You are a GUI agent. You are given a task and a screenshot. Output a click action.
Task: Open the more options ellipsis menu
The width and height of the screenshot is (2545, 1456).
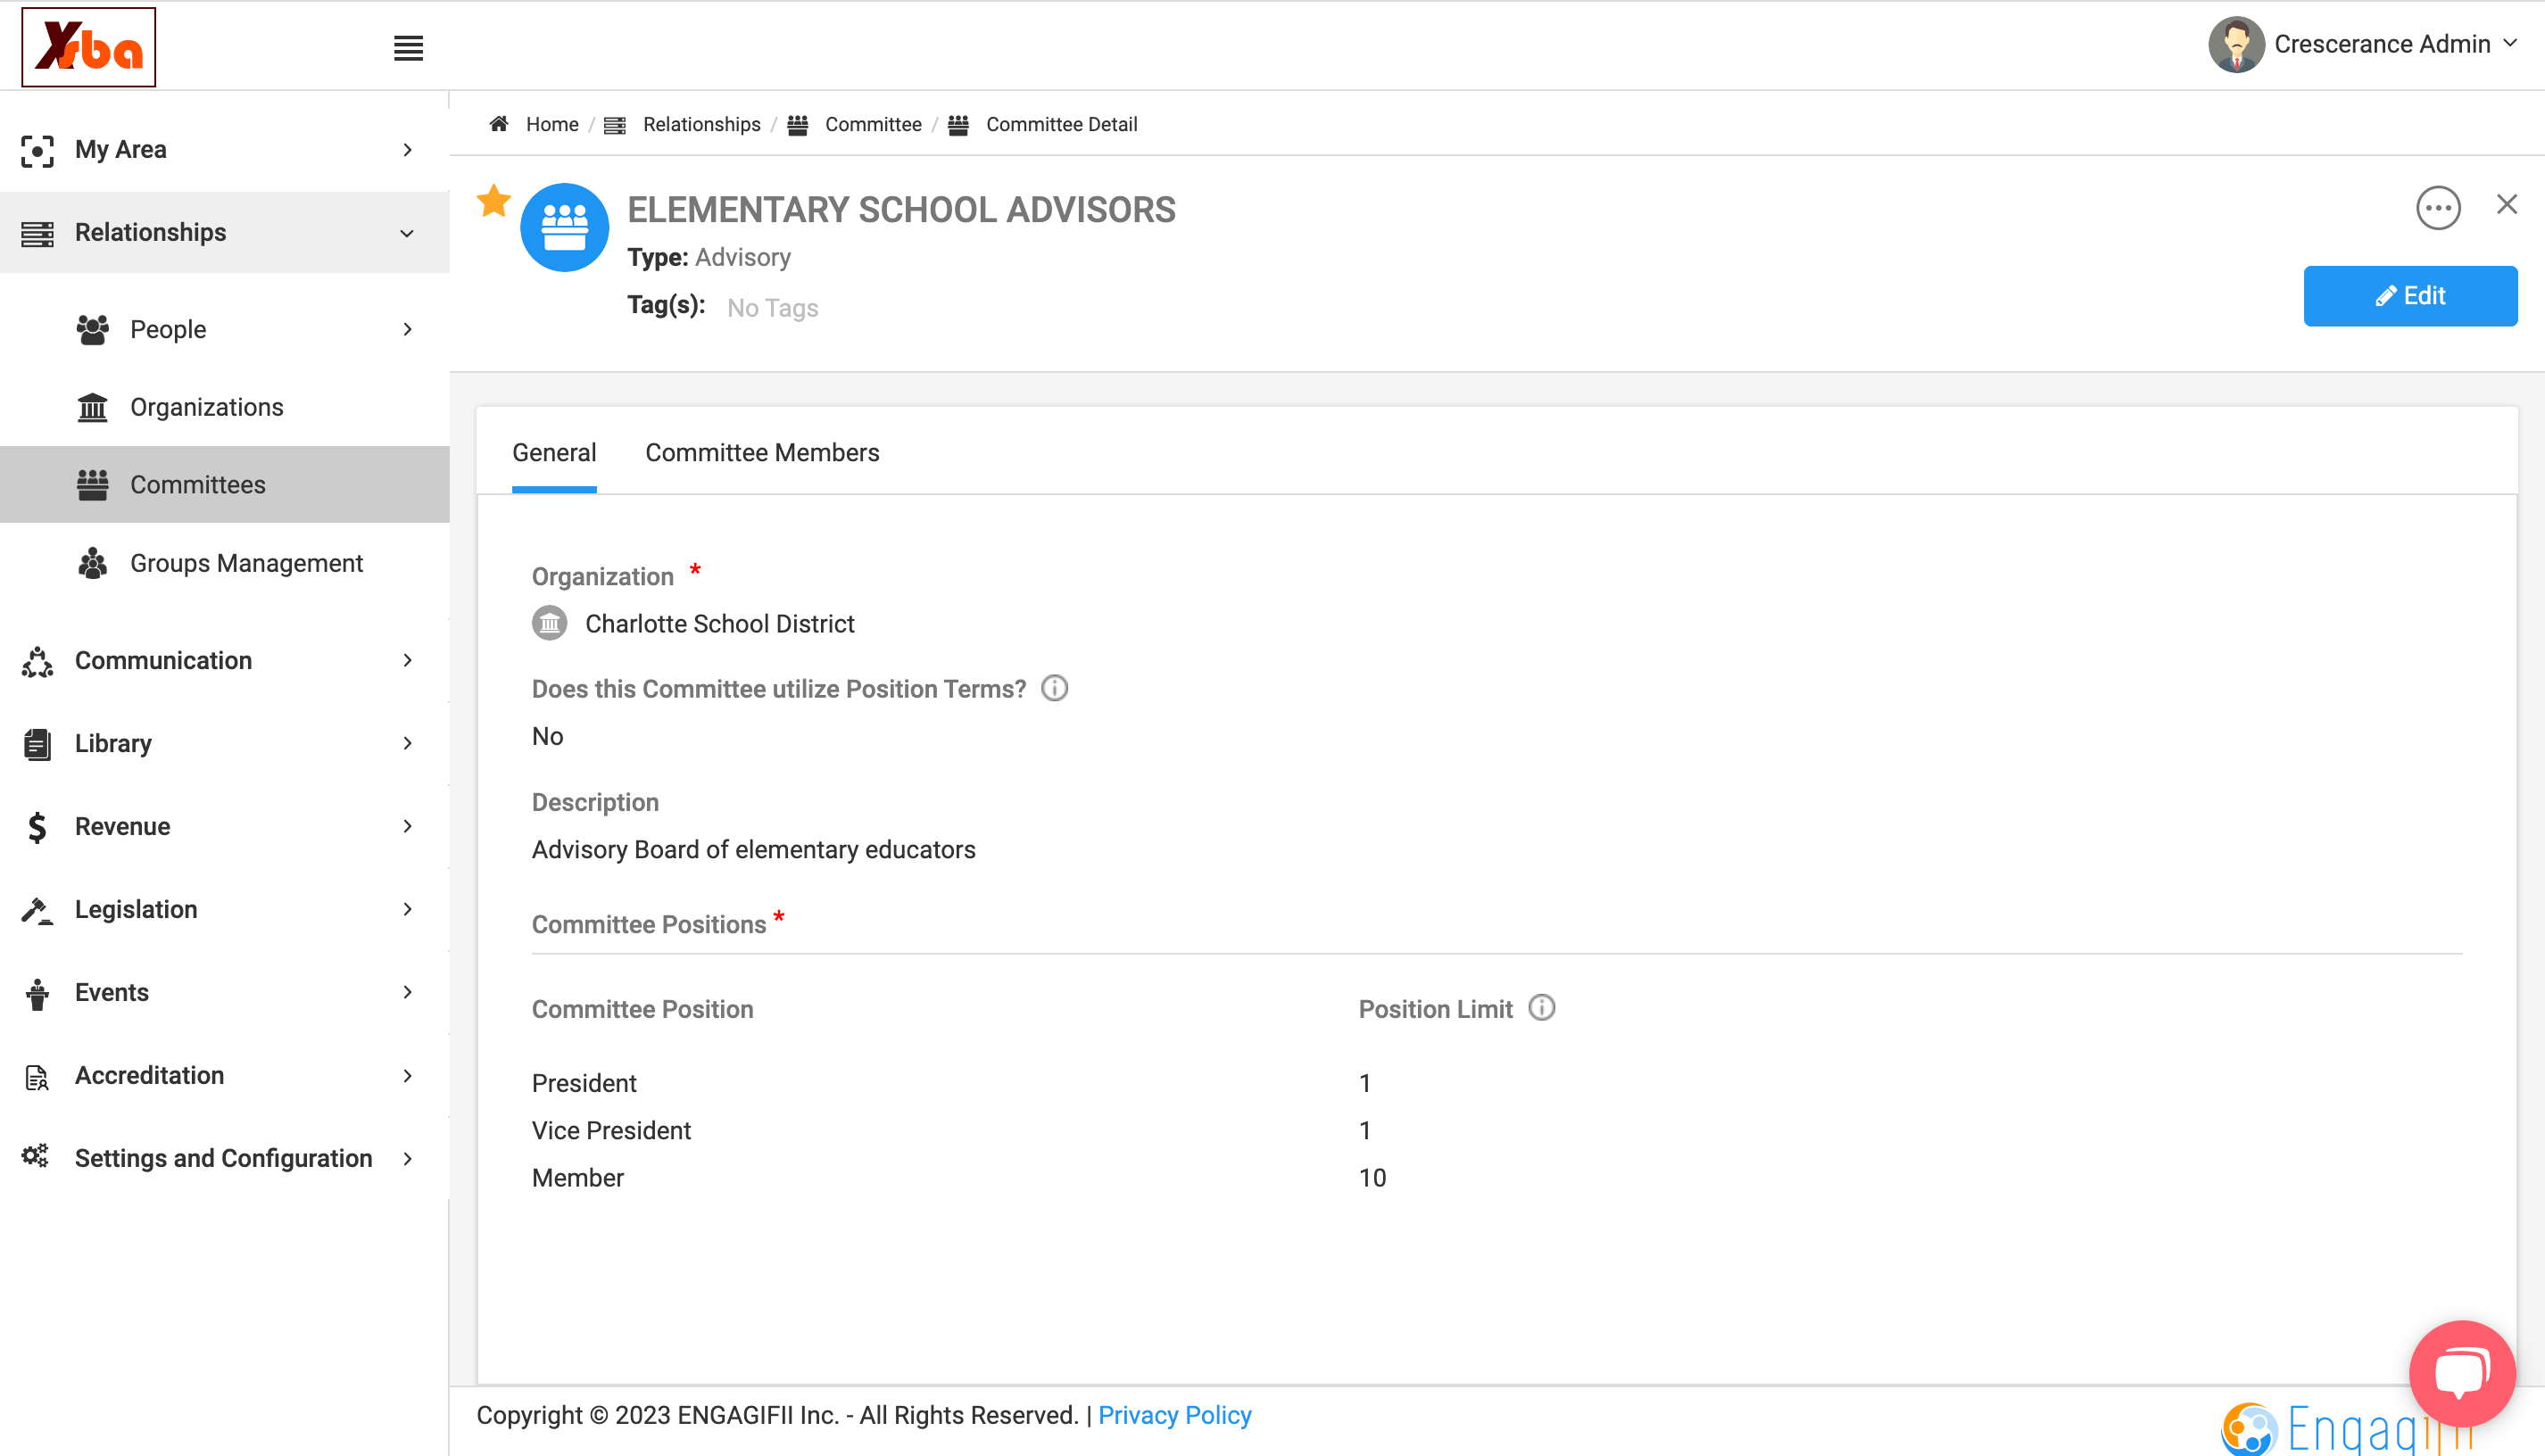[2438, 208]
